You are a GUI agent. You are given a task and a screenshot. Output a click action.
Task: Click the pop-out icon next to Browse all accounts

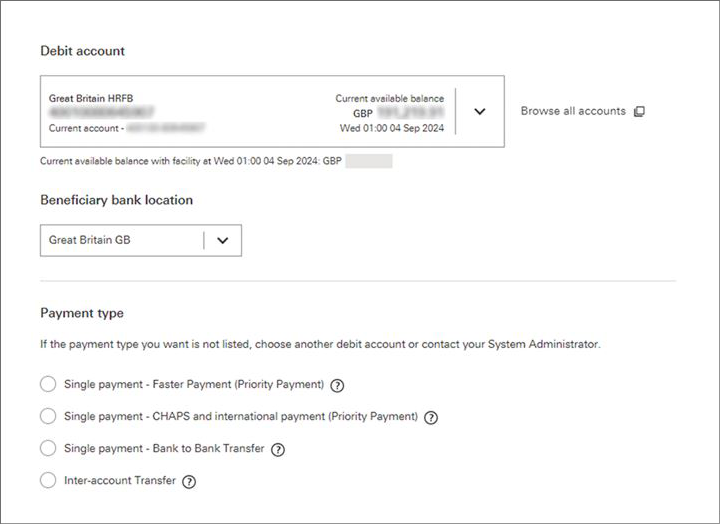(639, 112)
